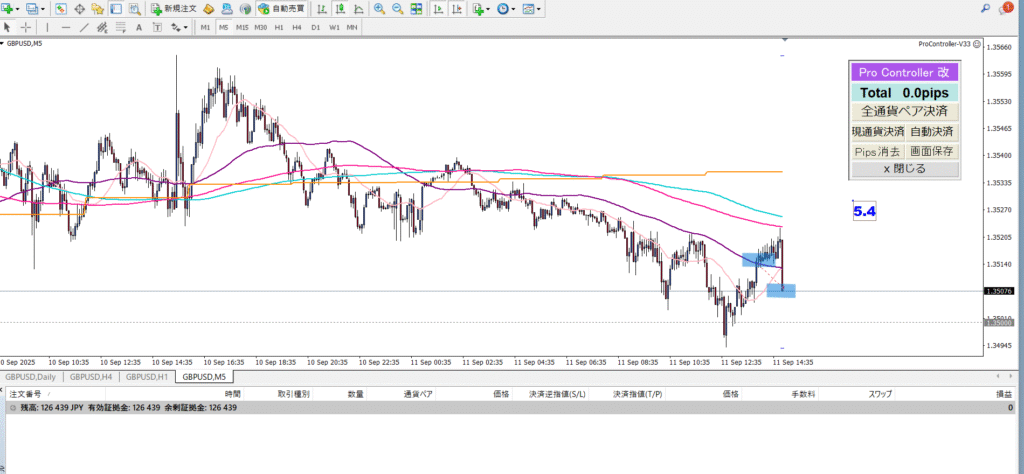Click the zoom out magnifier icon

(399, 9)
